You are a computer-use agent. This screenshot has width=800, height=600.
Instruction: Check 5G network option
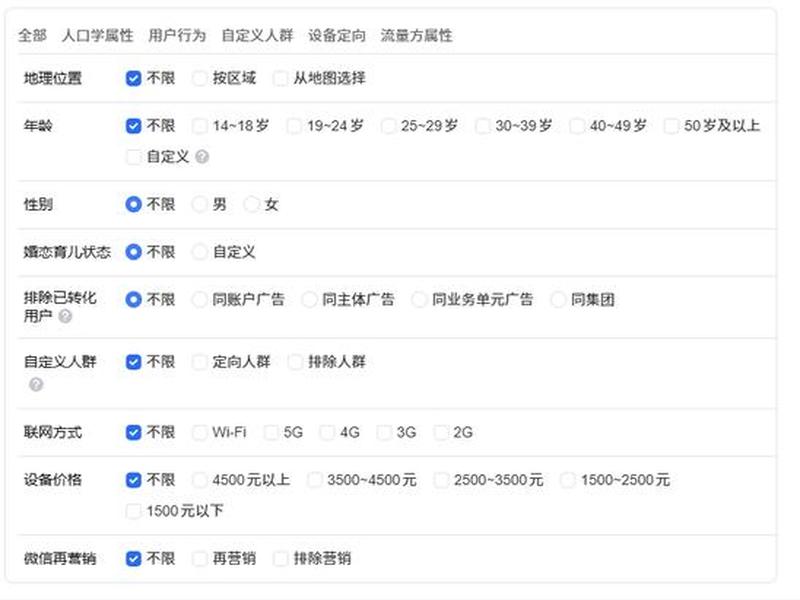270,432
